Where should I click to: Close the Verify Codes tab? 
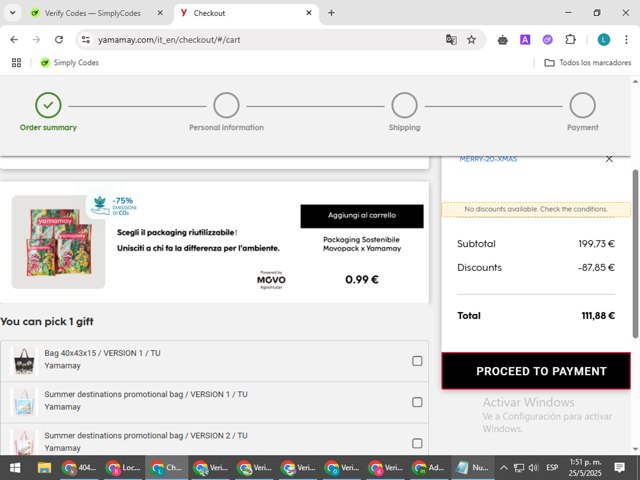click(x=160, y=13)
